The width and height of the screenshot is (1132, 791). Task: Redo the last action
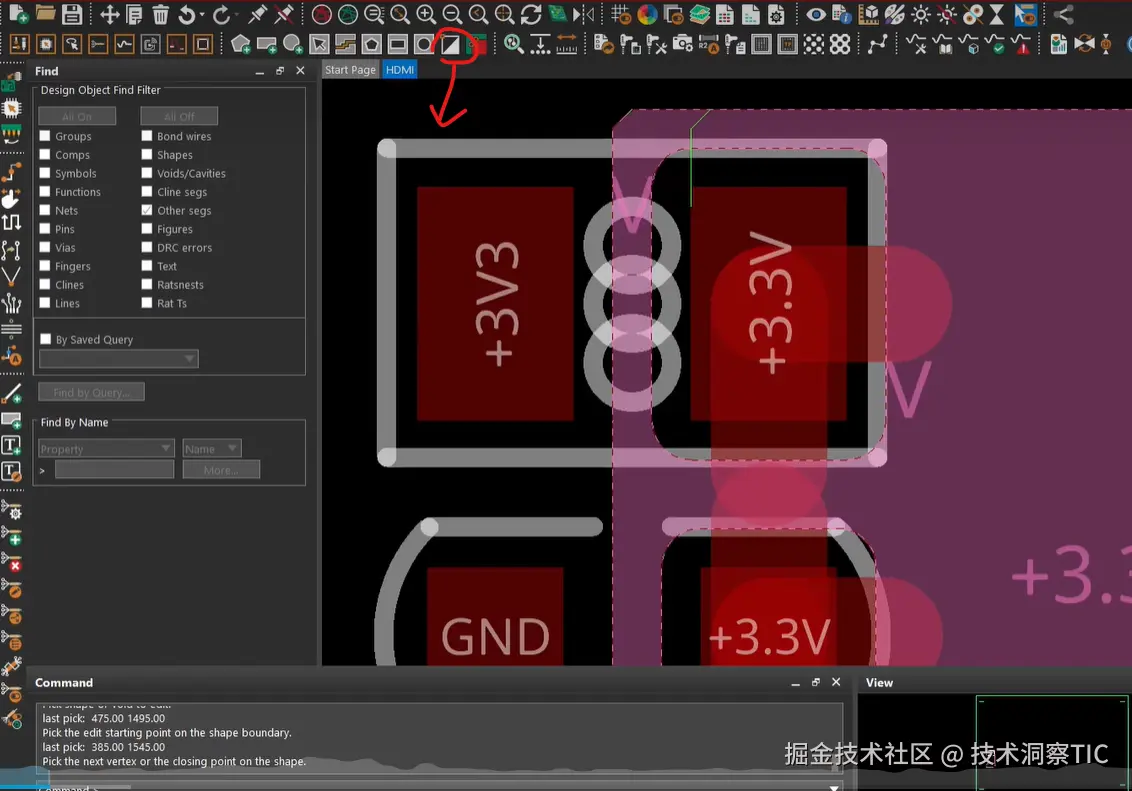pyautogui.click(x=221, y=14)
